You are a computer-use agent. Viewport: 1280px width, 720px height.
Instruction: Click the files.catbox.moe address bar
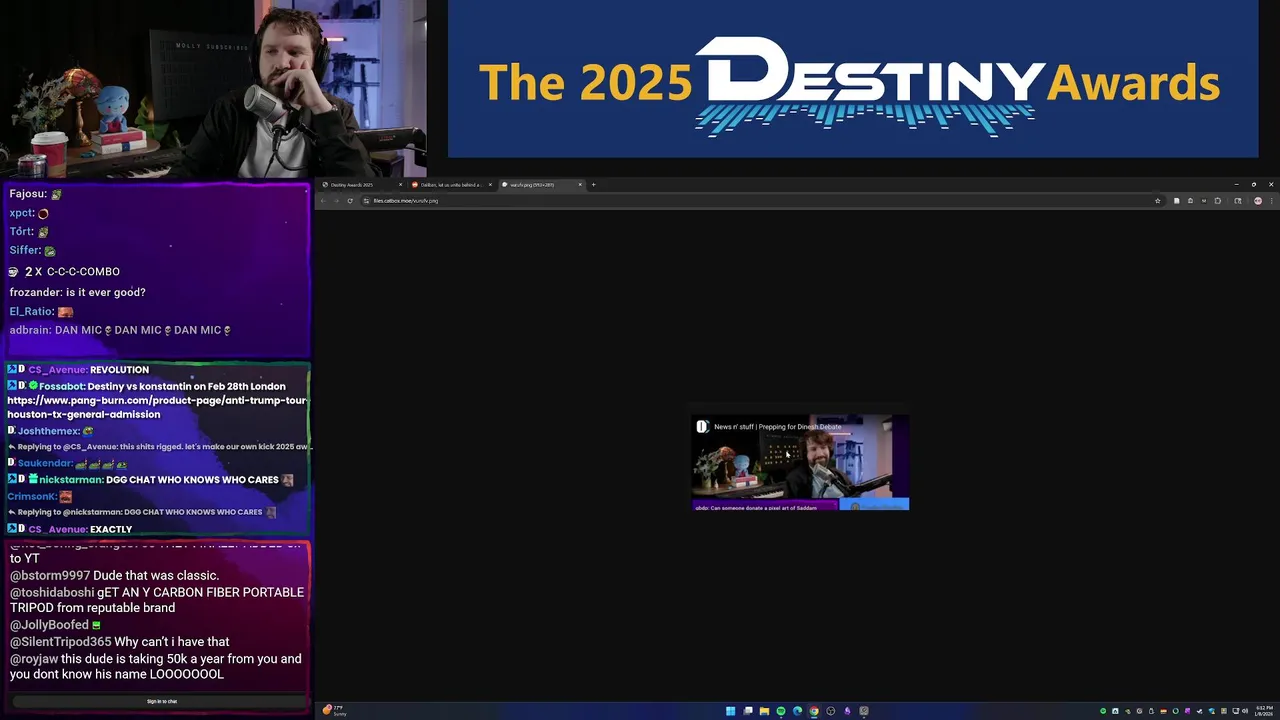point(760,201)
